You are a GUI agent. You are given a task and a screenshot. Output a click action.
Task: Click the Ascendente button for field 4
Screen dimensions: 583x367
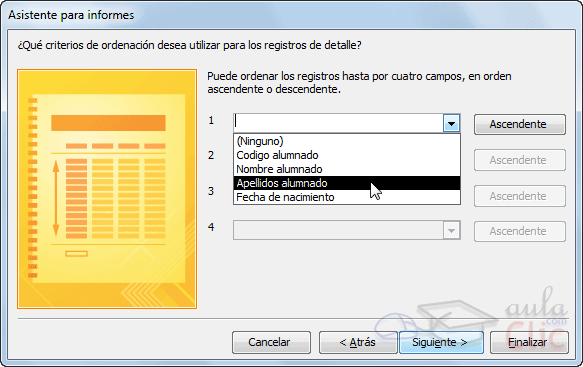point(519,231)
